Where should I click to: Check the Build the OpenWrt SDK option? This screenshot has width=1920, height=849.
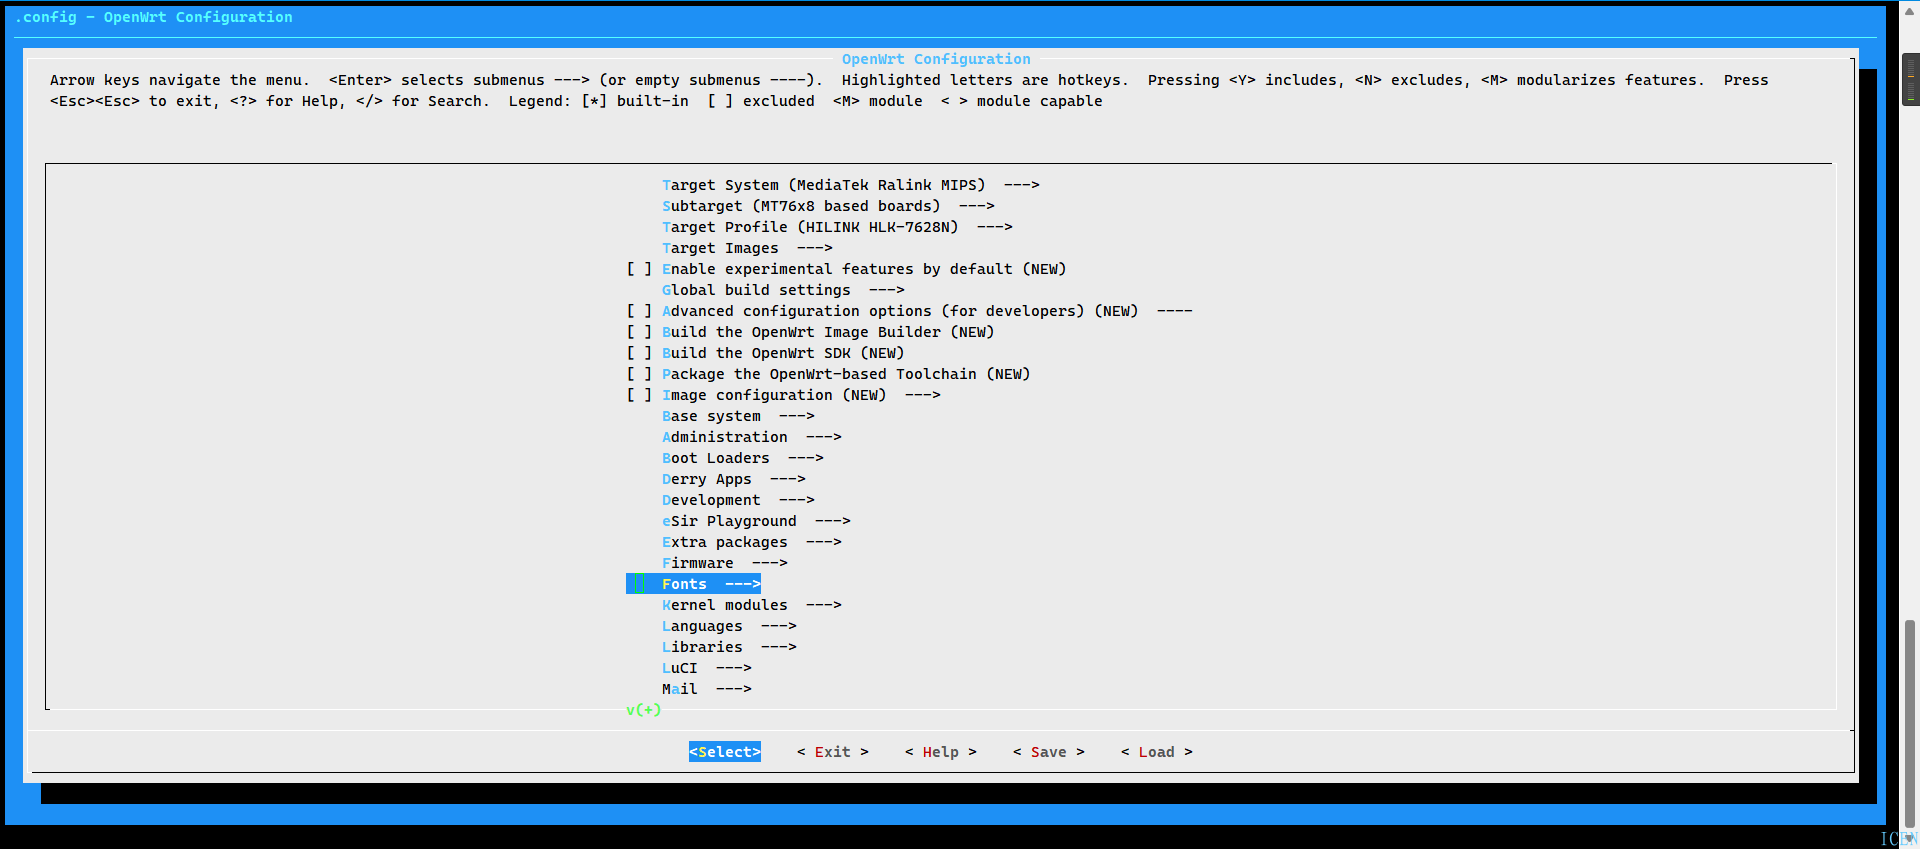coord(639,353)
